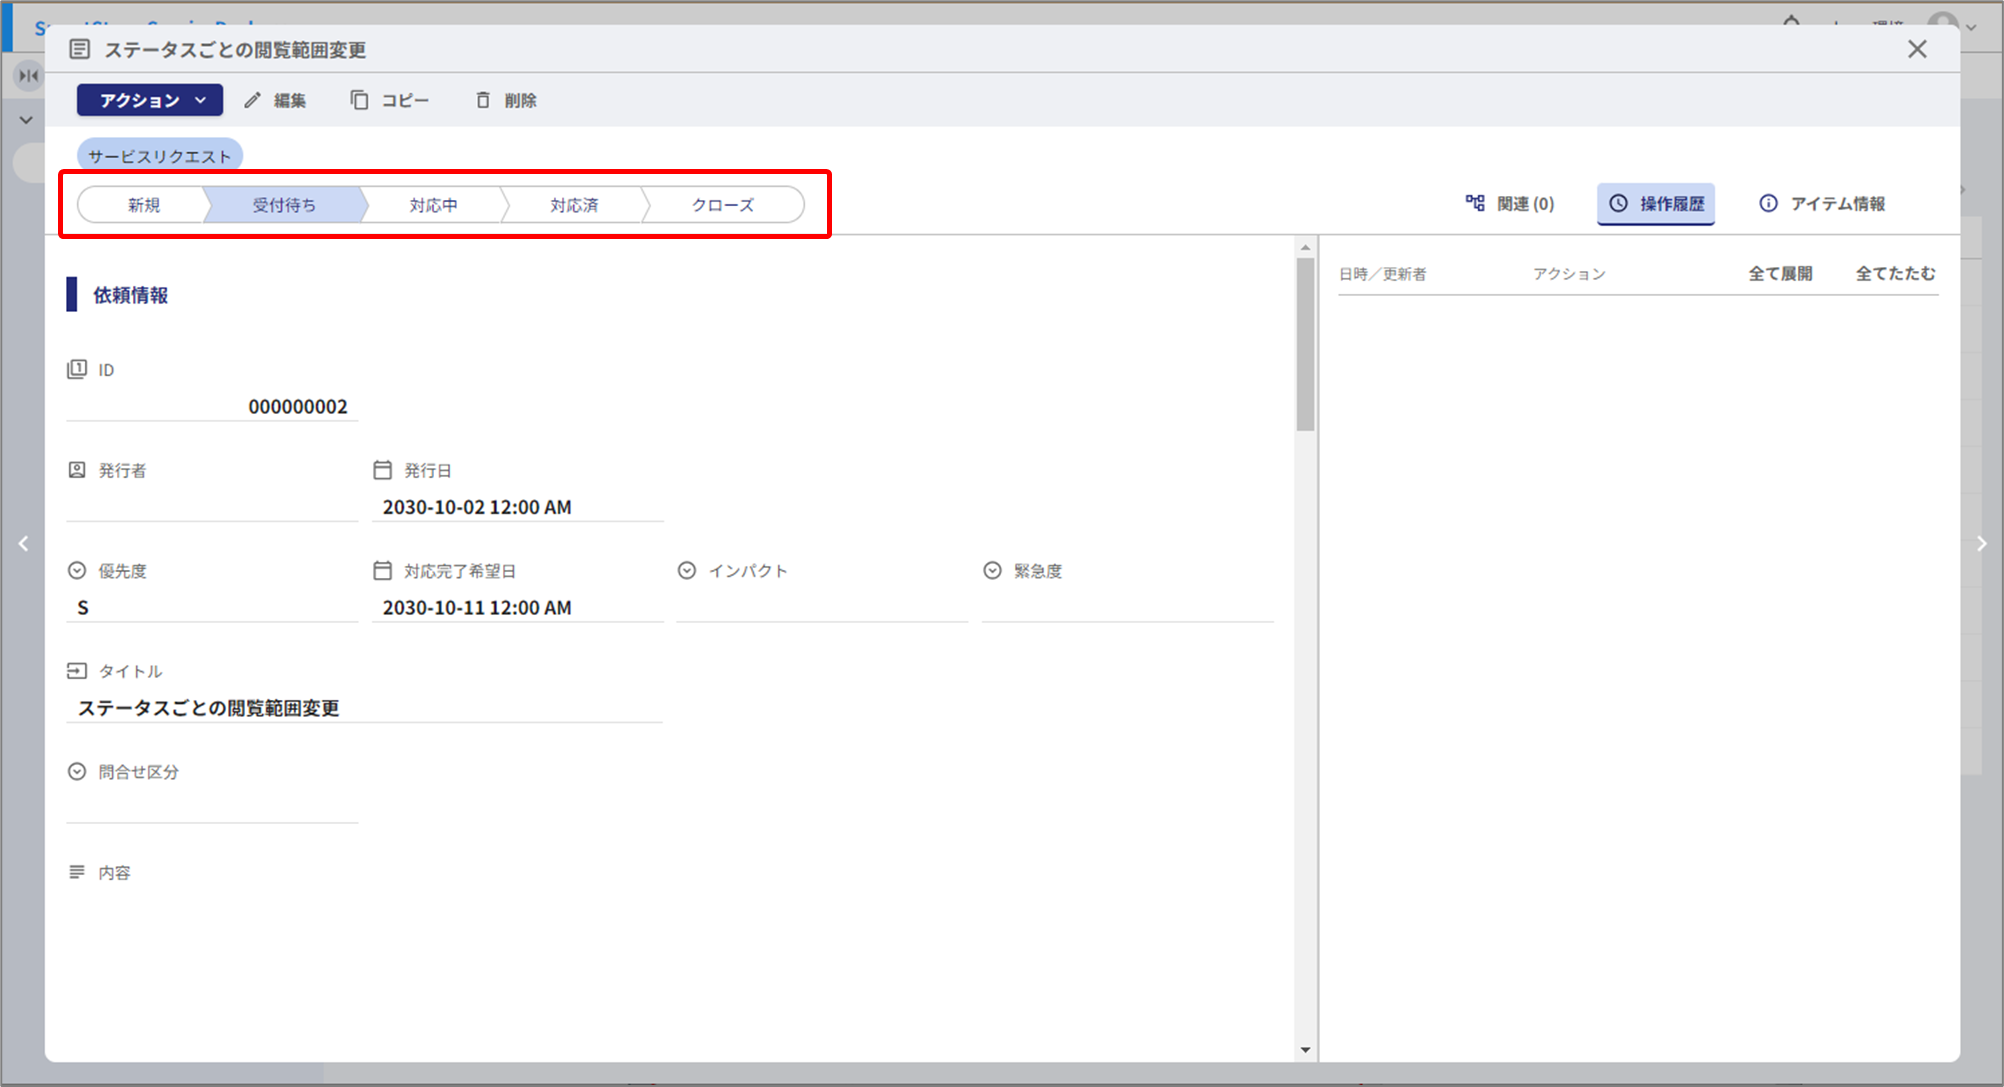Click the pencil edit icon (編集)
The height and width of the screenshot is (1087, 2004).
pos(253,100)
